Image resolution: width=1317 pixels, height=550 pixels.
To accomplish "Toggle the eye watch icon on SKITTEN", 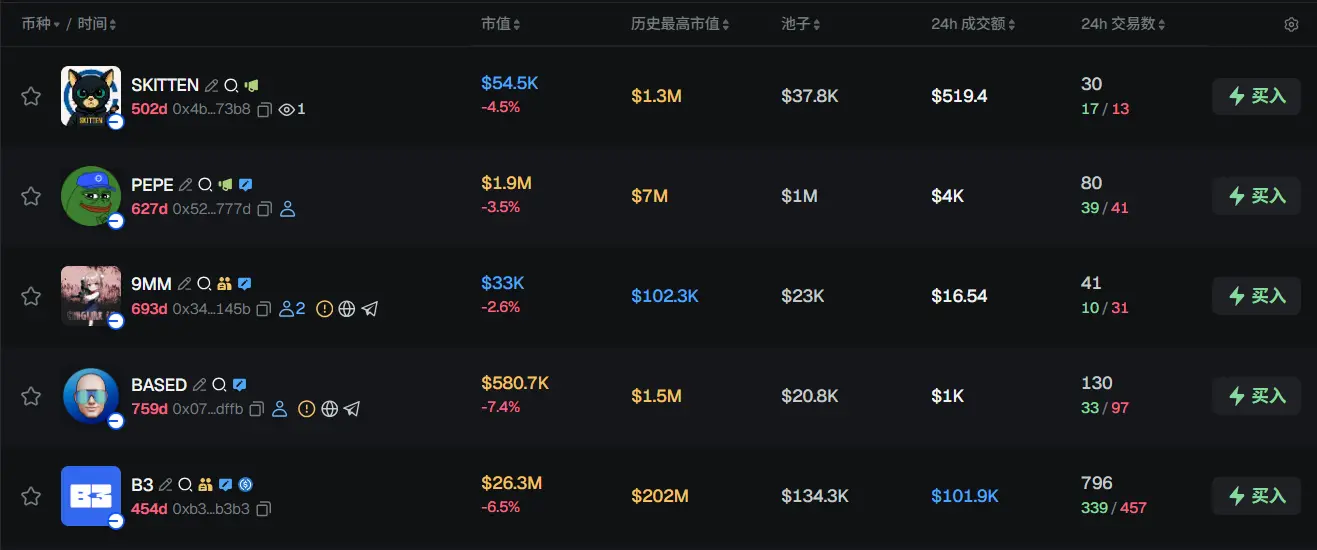I will click(x=287, y=109).
